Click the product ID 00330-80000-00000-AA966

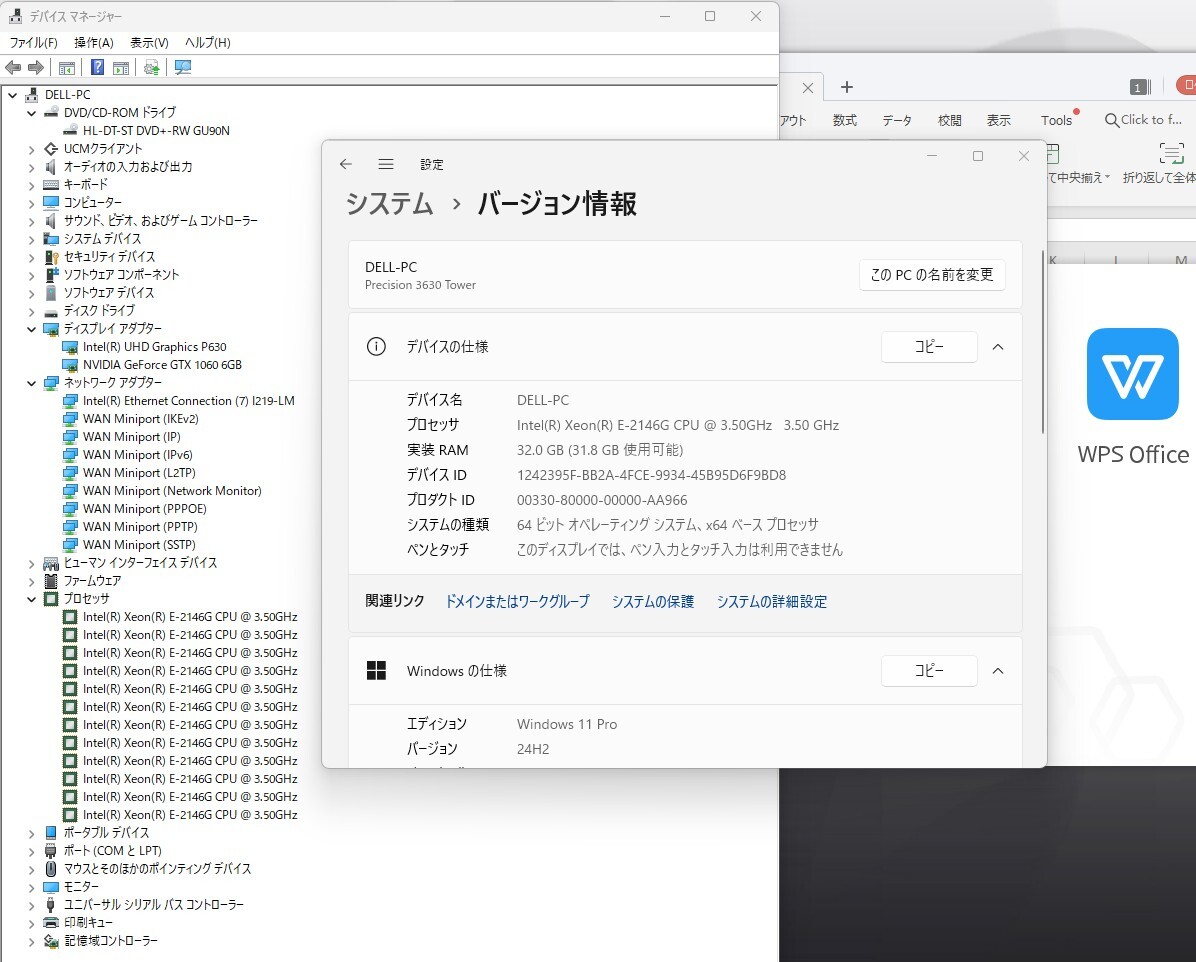[x=602, y=500]
